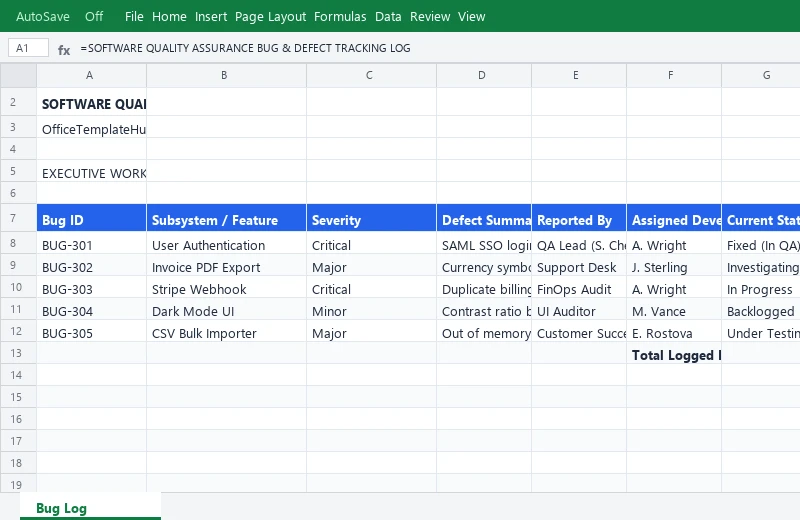Select the Bug Log sheet tab

(90, 508)
